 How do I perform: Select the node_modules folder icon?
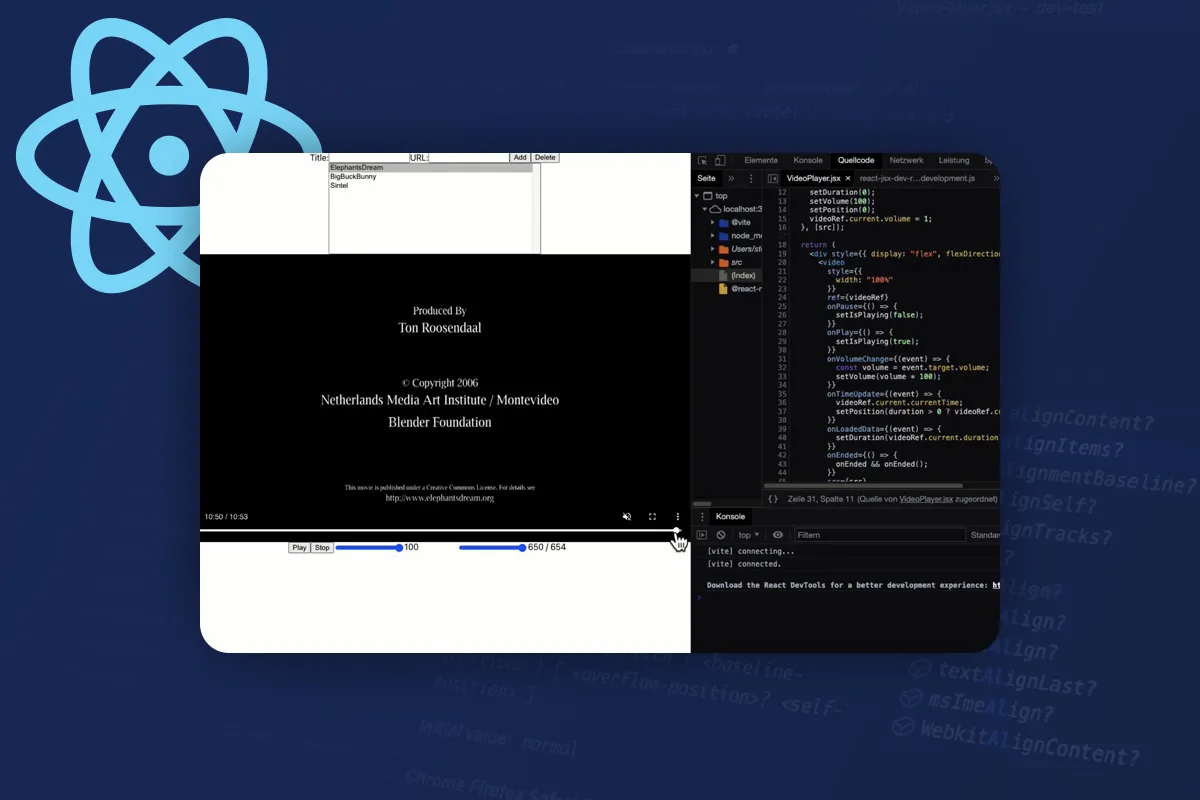[723, 235]
